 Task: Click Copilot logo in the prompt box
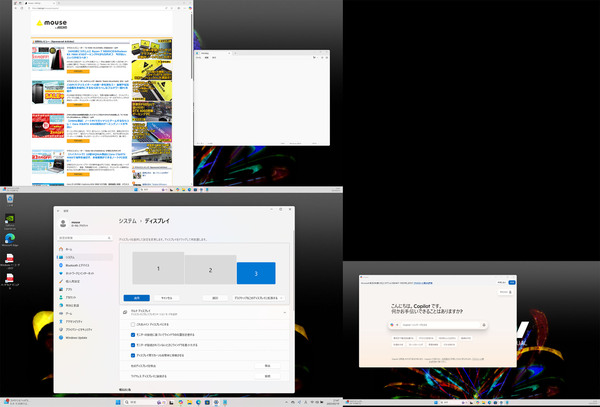click(x=392, y=325)
